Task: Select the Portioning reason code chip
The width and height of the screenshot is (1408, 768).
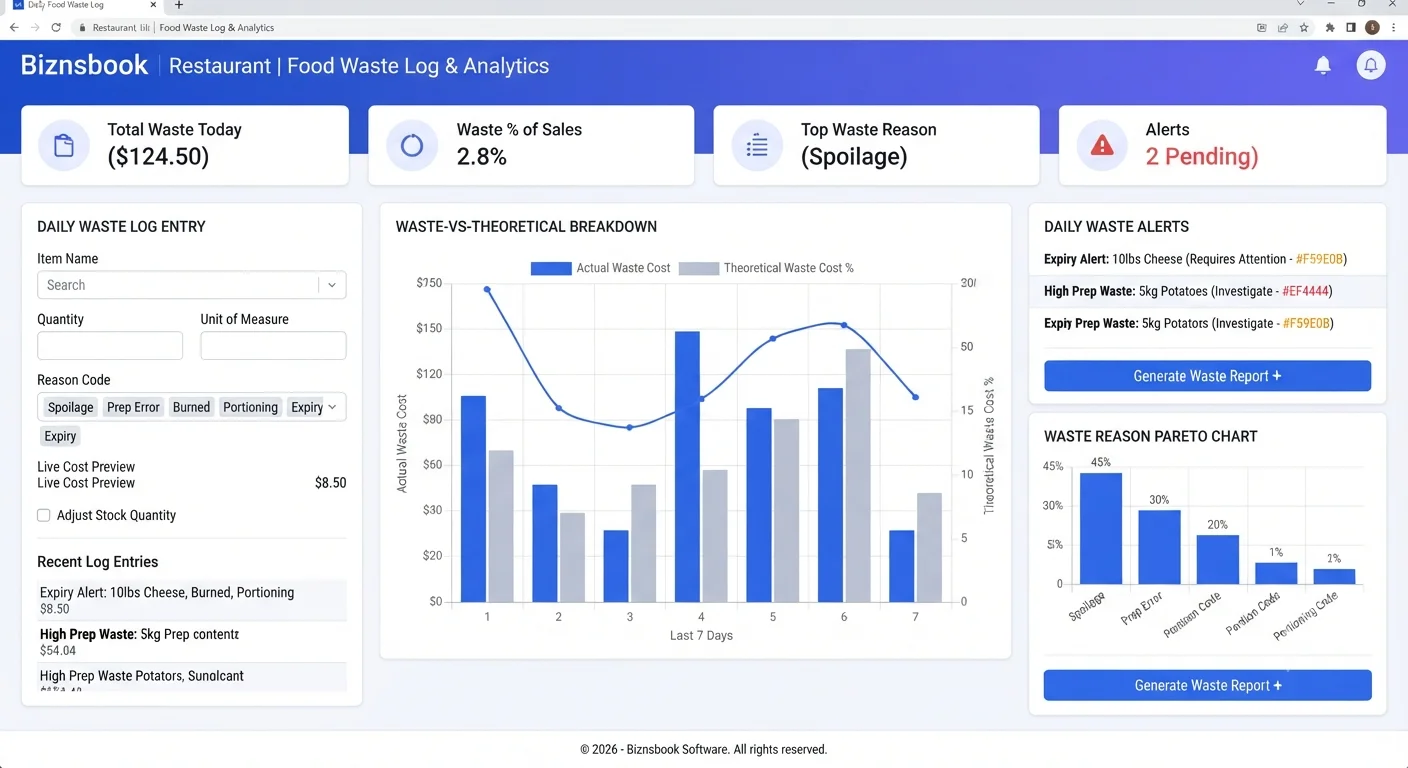Action: click(x=251, y=407)
